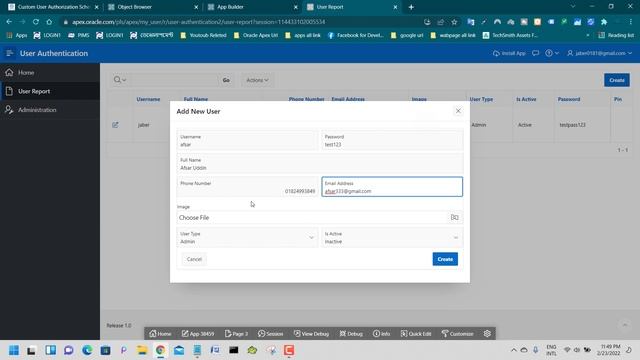Click the User Type column header
Image resolution: width=640 pixels, height=360 pixels.
coord(481,99)
